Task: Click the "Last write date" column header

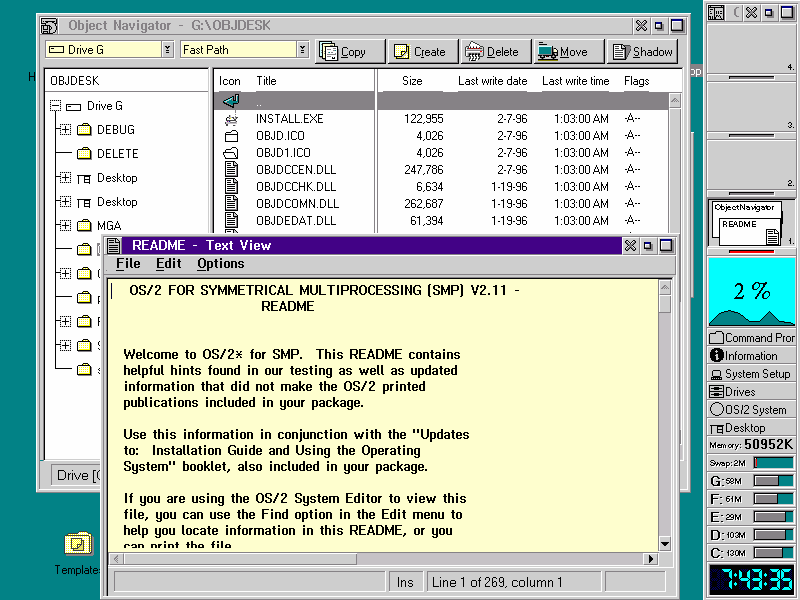Action: click(x=492, y=81)
